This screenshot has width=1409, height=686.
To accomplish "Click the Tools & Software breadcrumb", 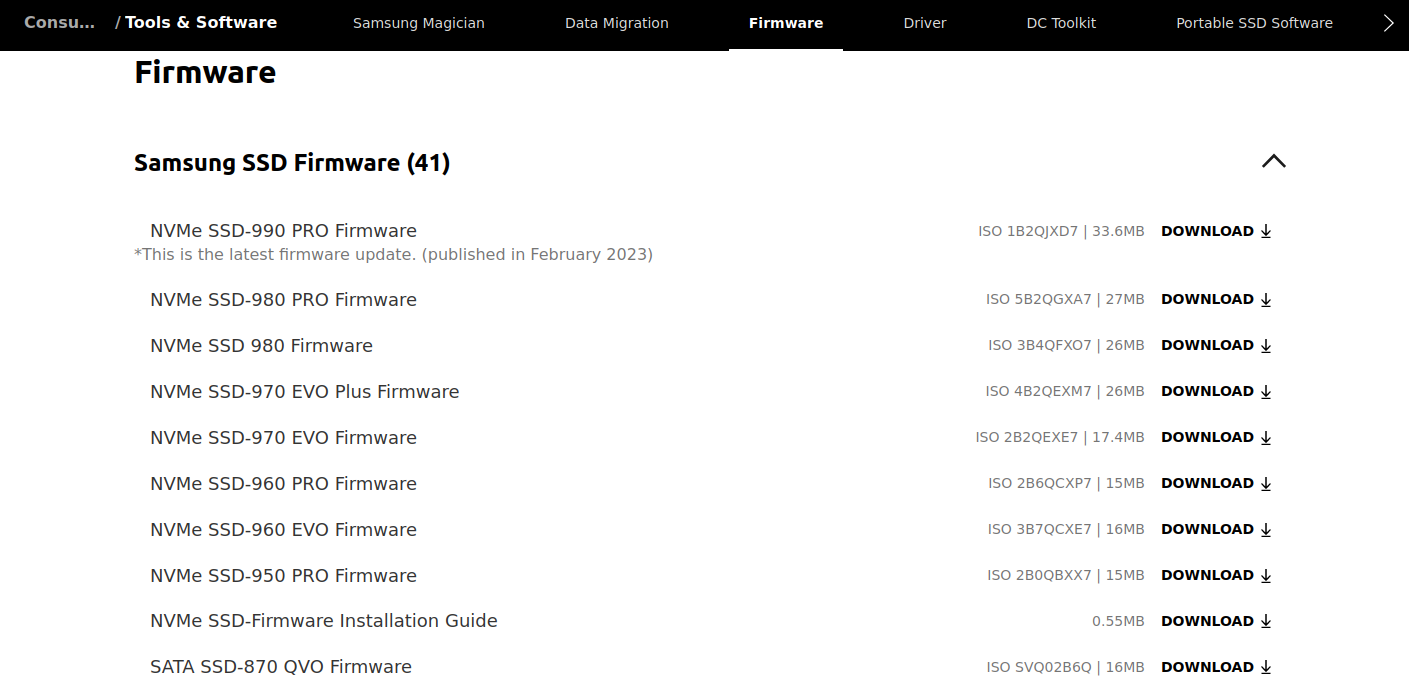I will click(201, 22).
